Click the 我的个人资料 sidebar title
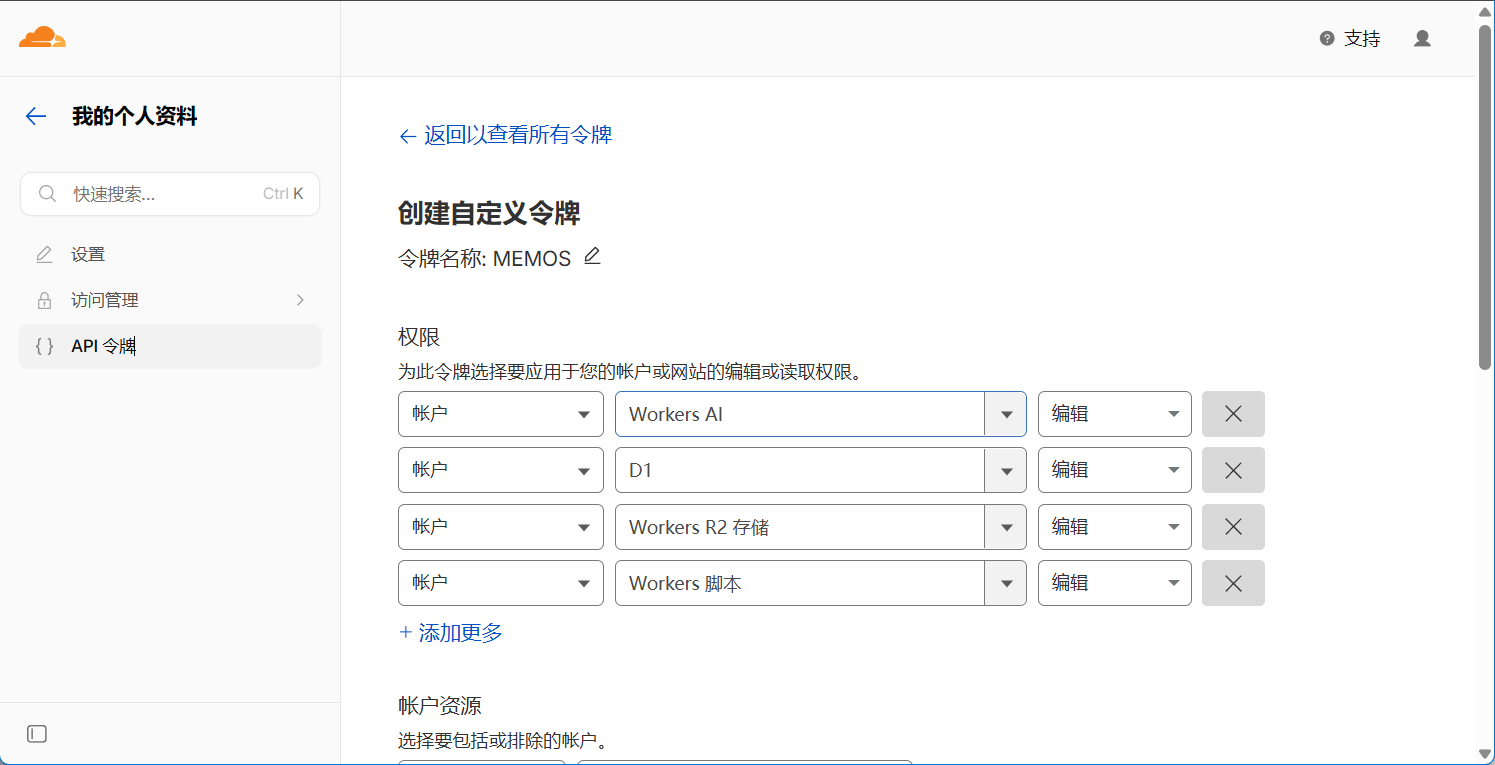The width and height of the screenshot is (1495, 765). (x=135, y=116)
